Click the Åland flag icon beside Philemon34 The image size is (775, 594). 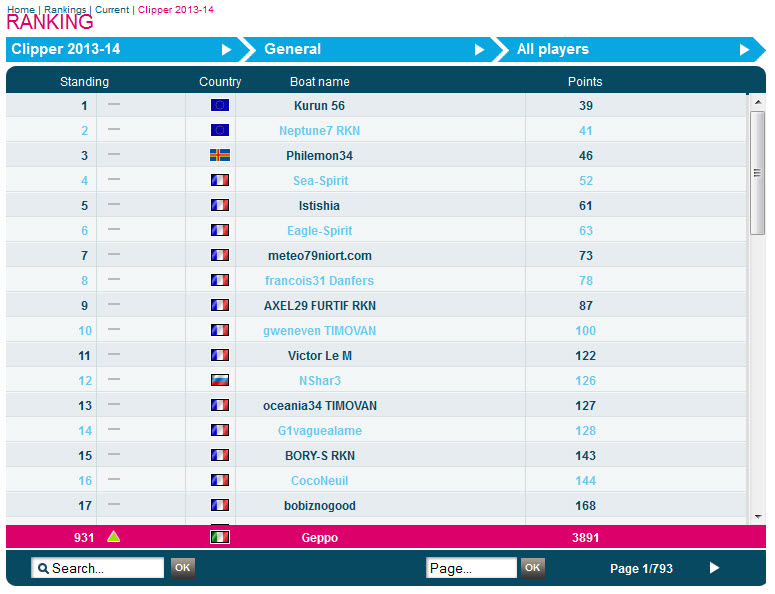(x=220, y=155)
